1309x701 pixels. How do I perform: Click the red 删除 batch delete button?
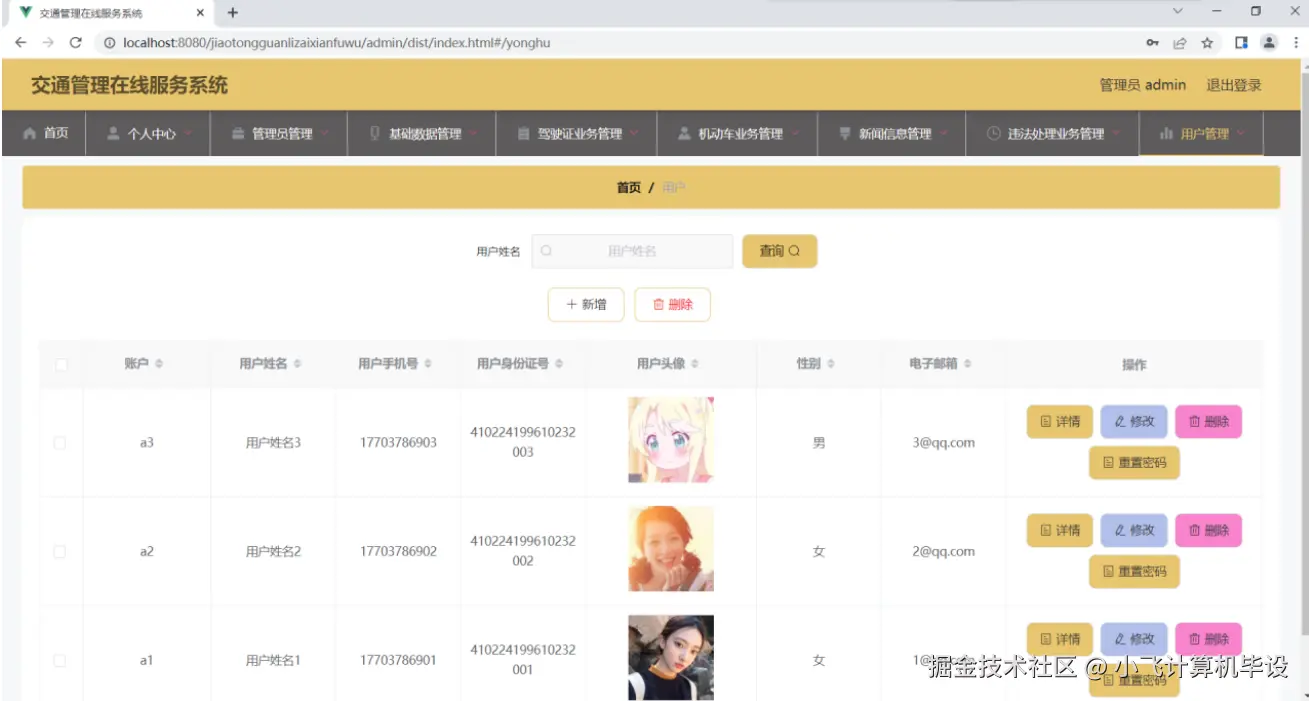[x=672, y=305]
